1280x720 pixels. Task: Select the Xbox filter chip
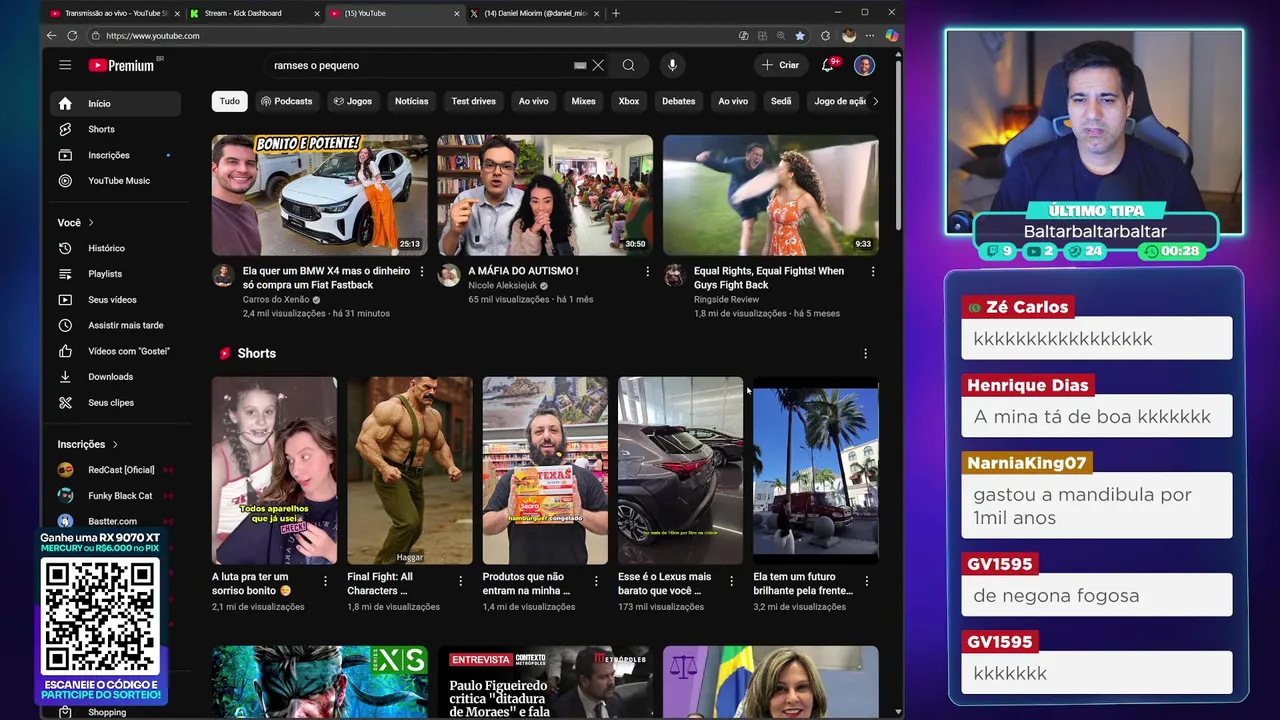click(x=628, y=101)
